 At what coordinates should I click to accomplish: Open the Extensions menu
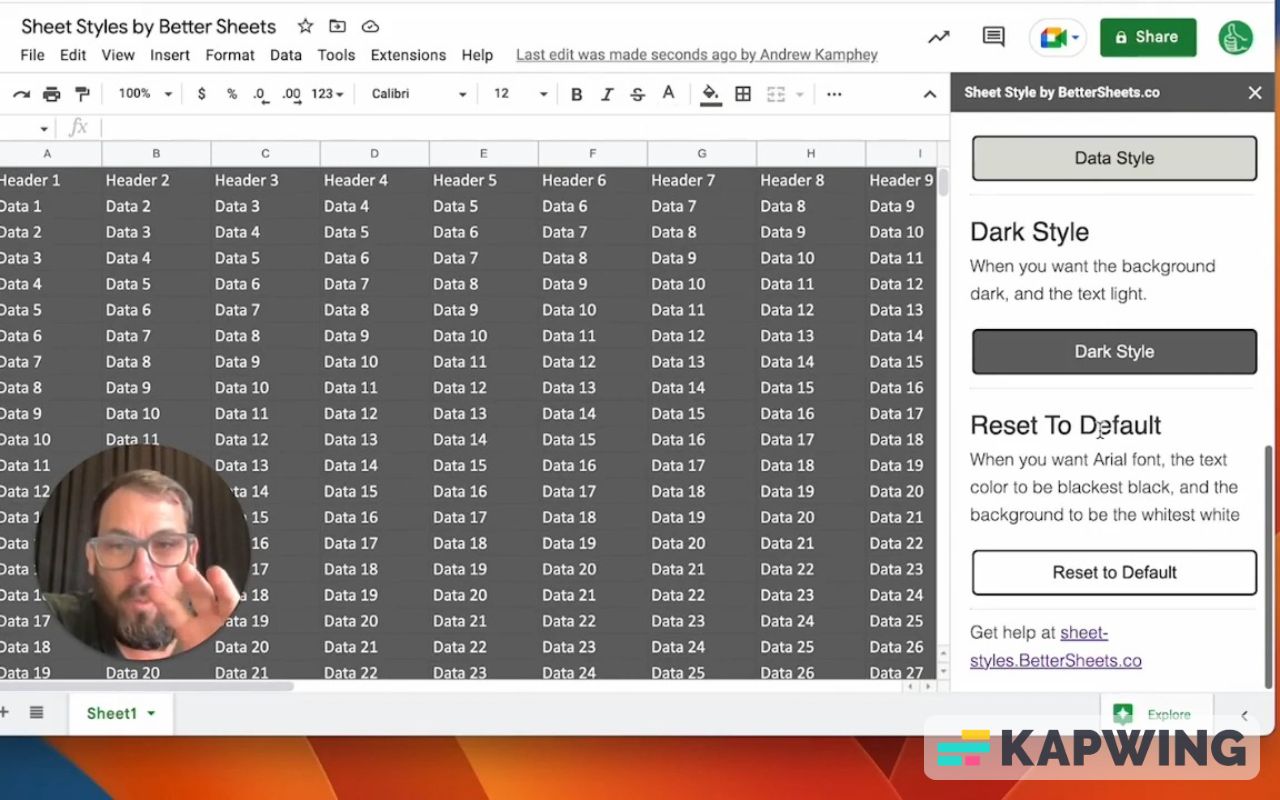[x=408, y=55]
